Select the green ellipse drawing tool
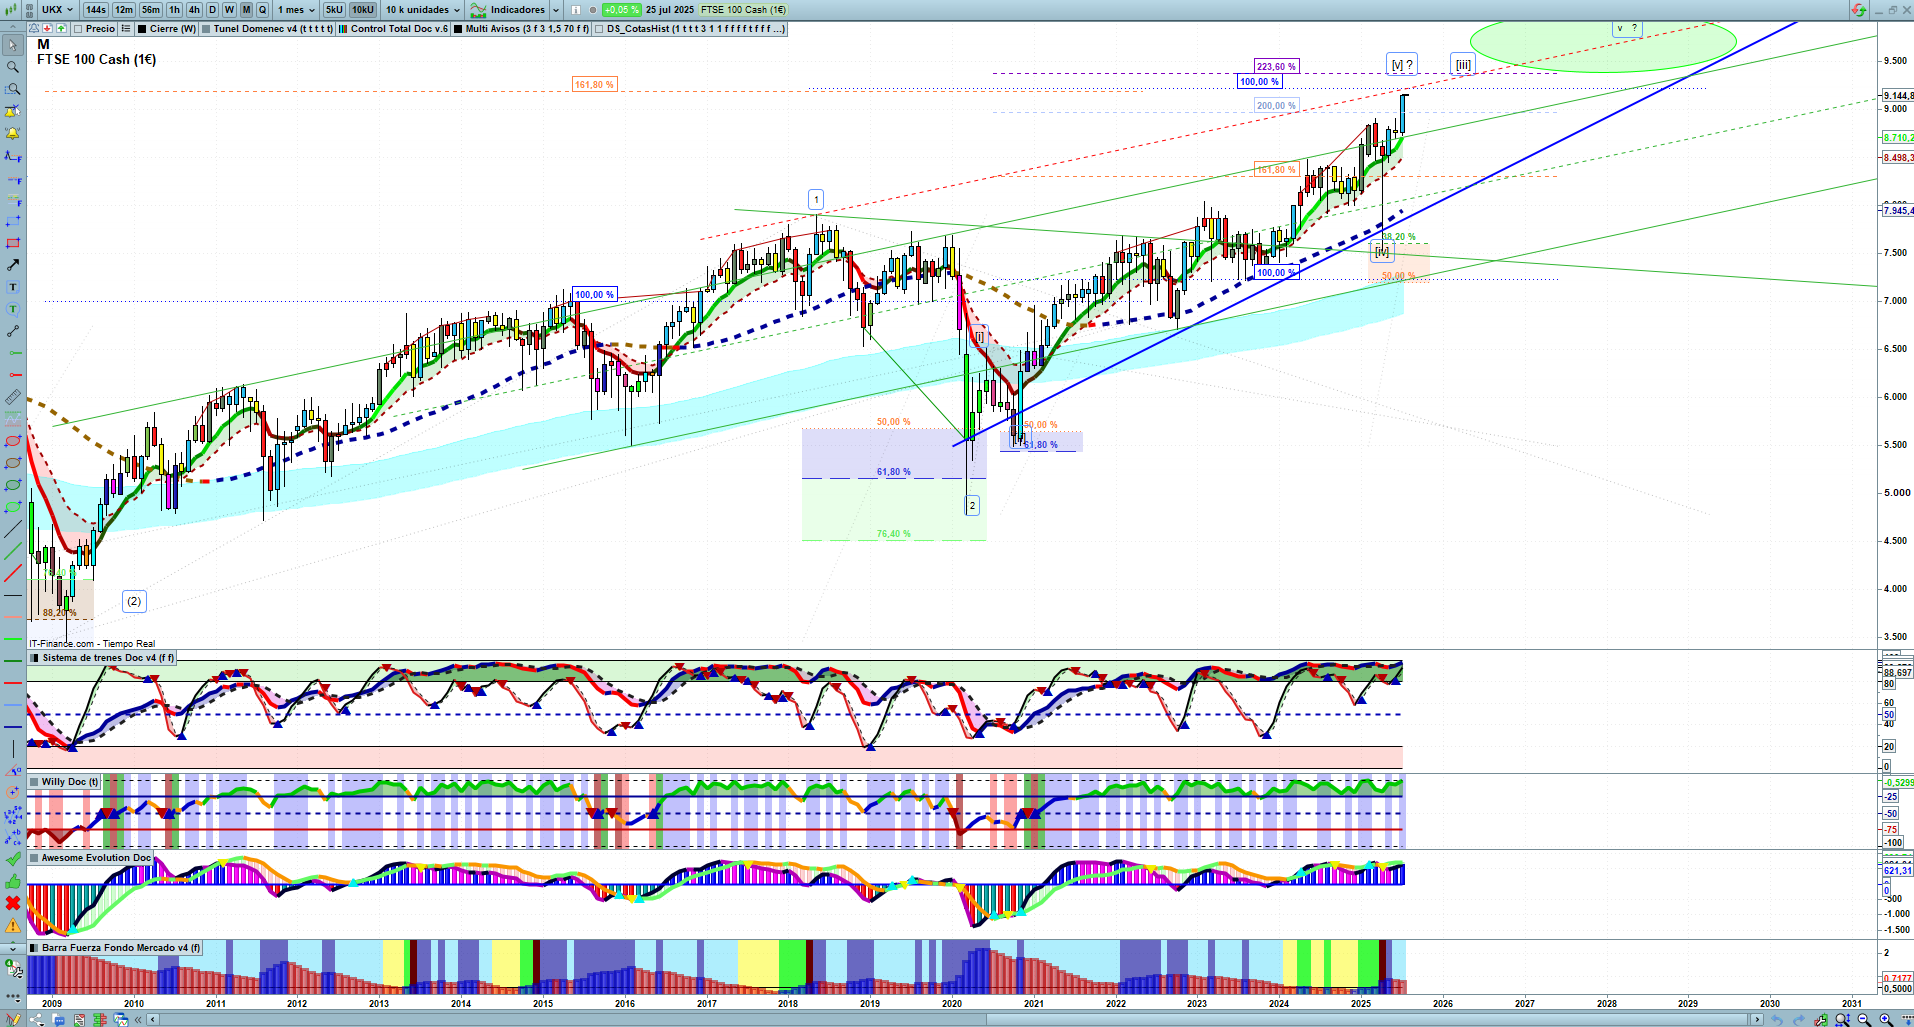The height and width of the screenshot is (1027, 1914). click(13, 485)
